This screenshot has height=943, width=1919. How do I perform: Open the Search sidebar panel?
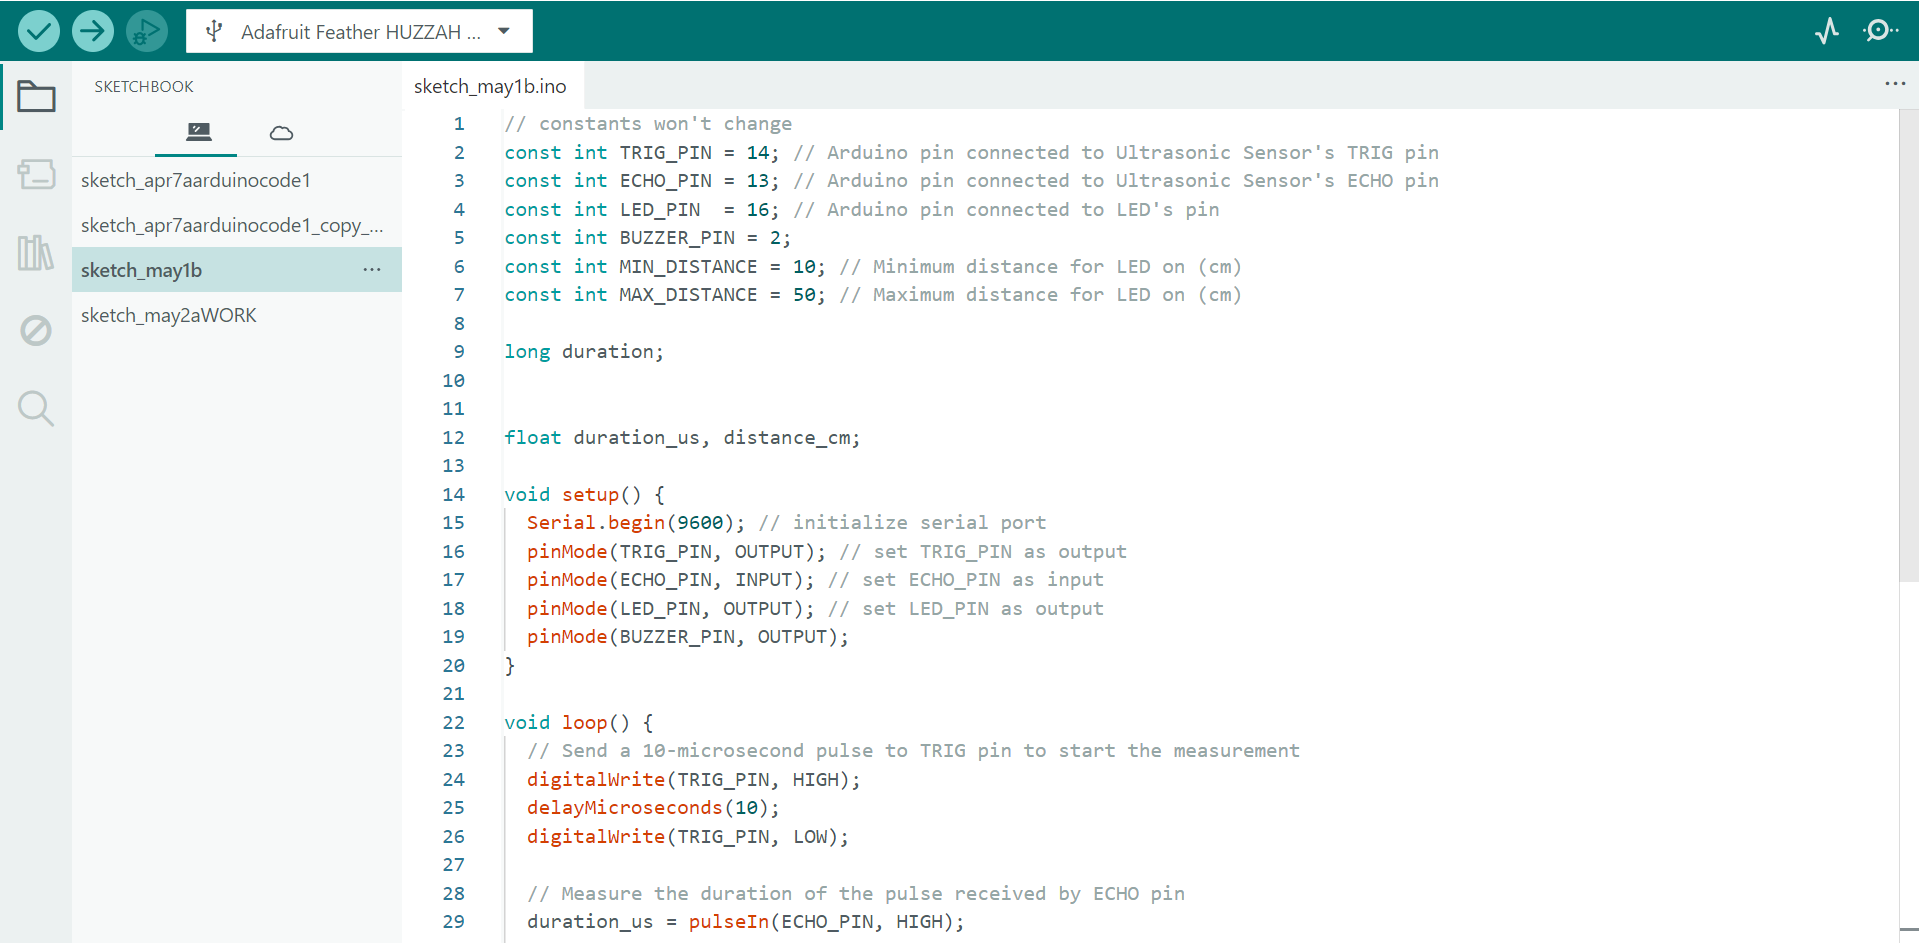tap(36, 408)
